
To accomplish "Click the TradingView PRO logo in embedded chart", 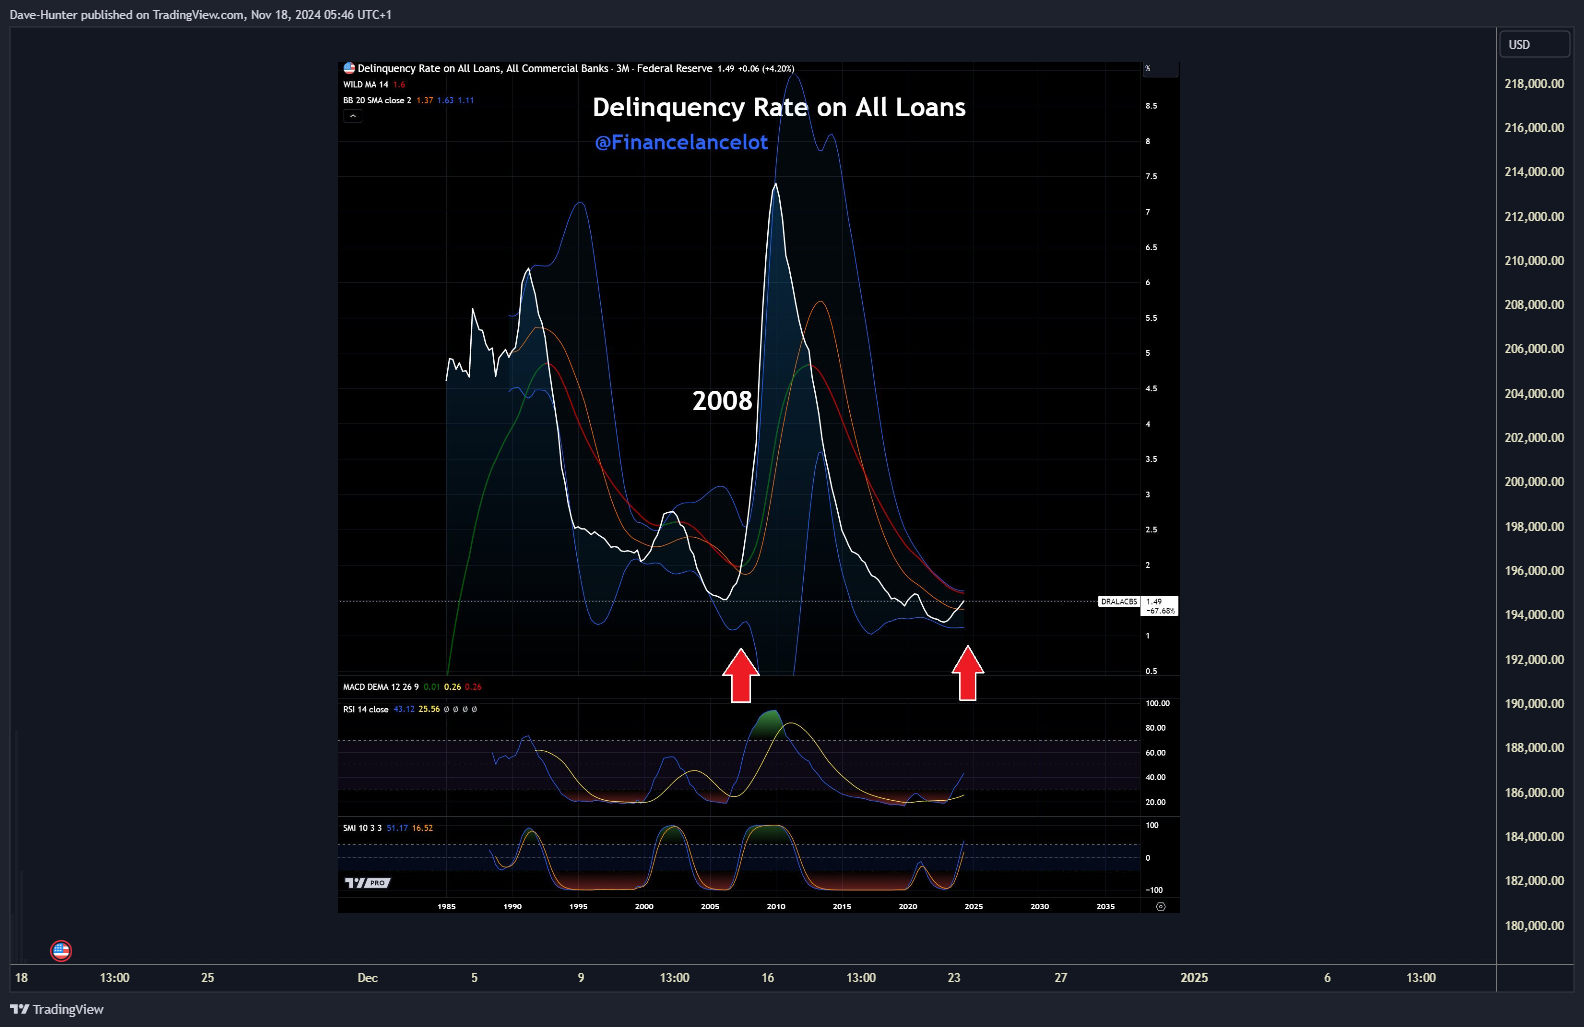I will (x=367, y=883).
